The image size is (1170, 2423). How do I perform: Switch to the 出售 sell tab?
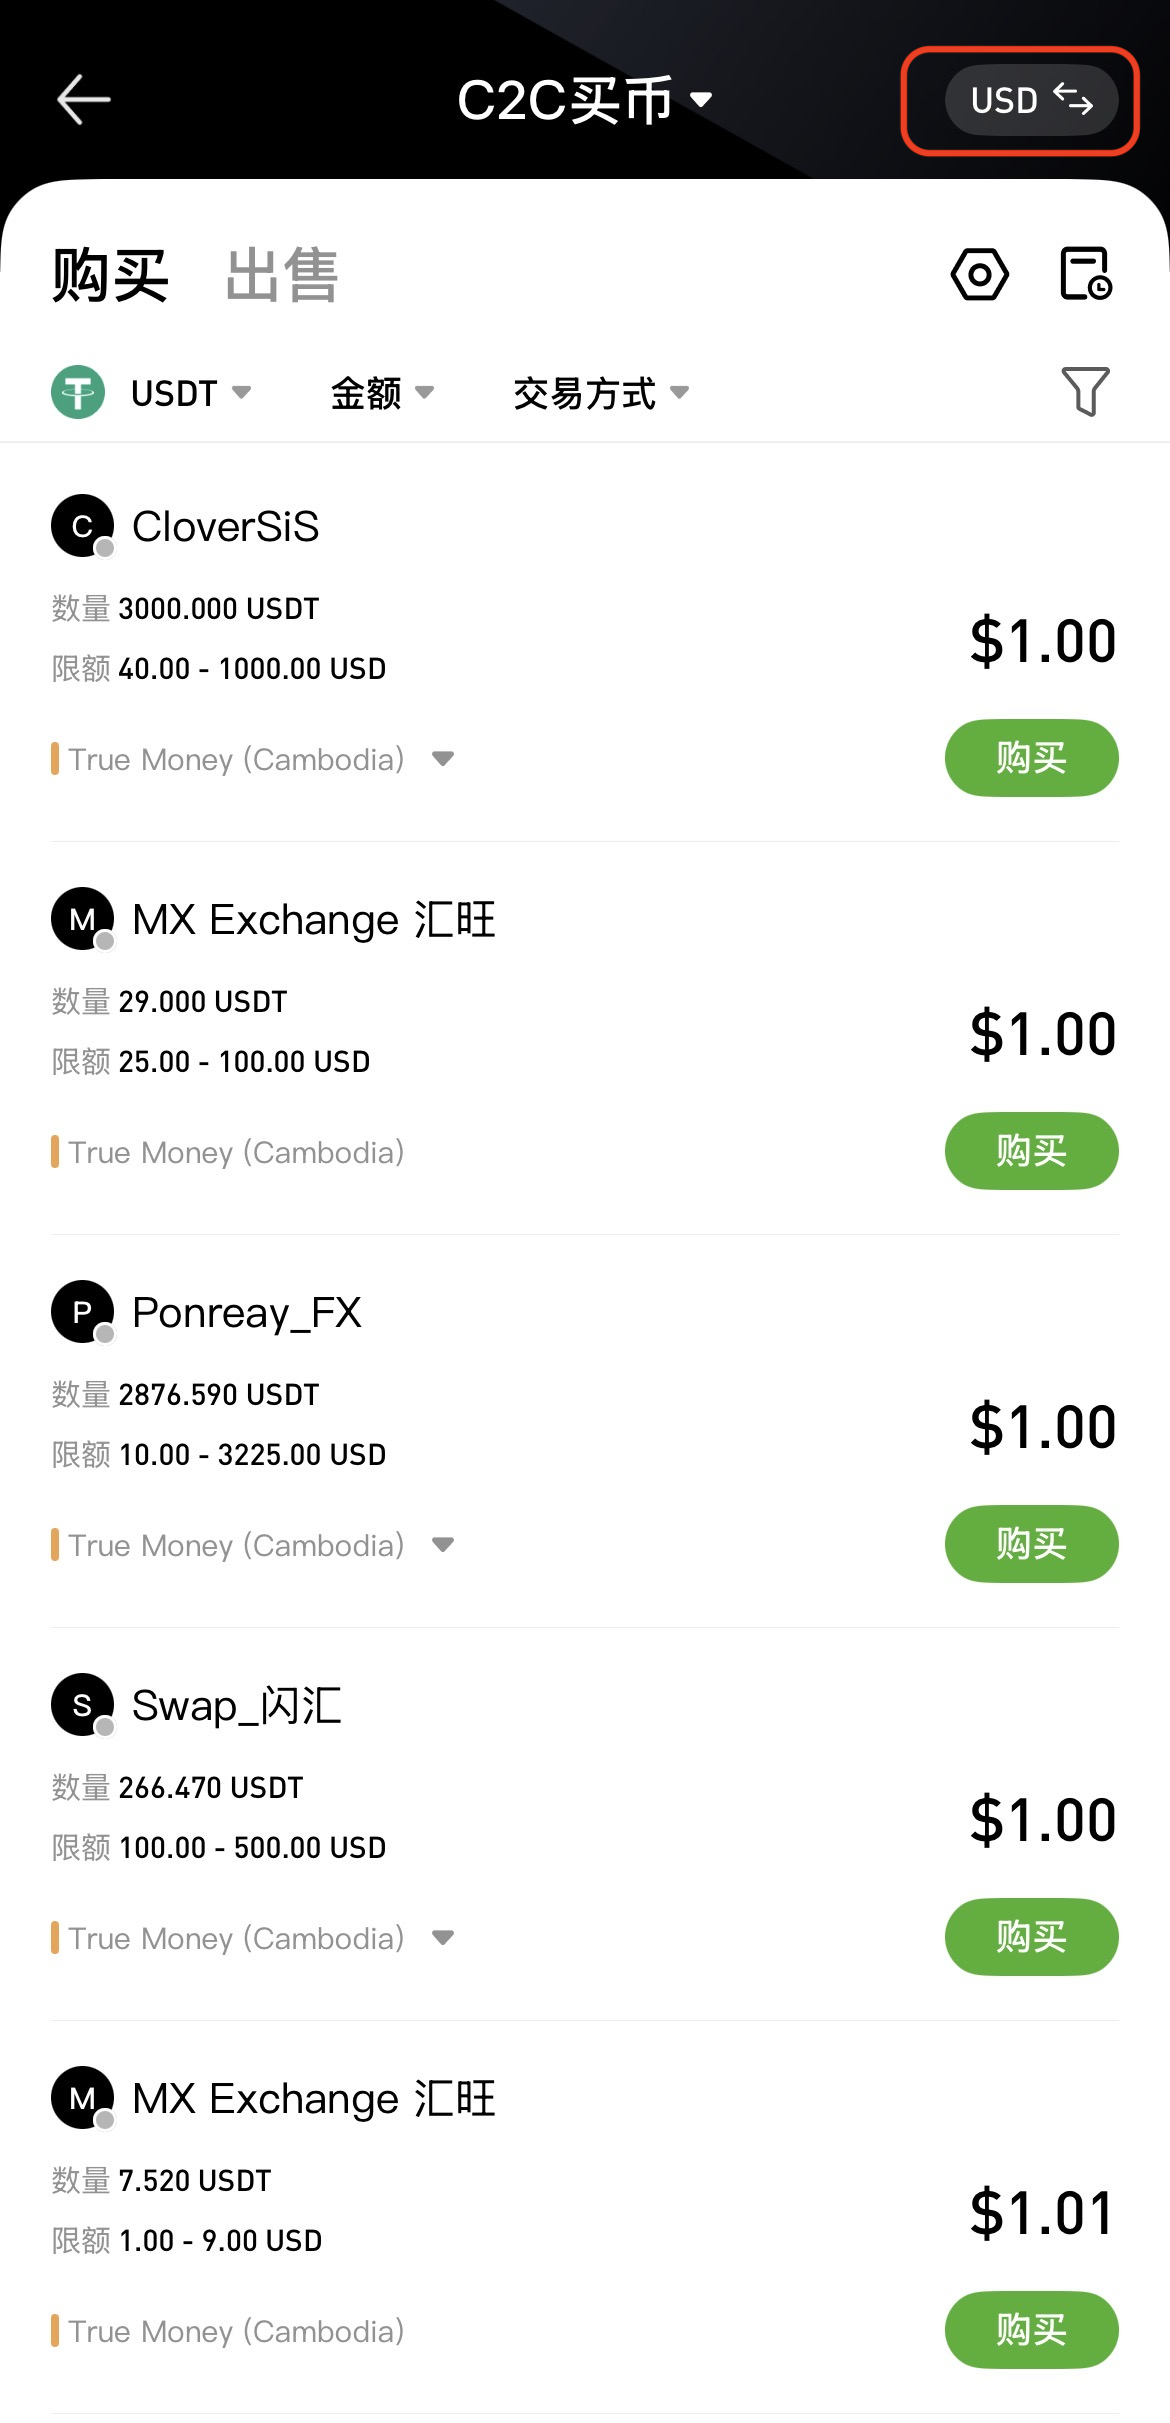tap(282, 275)
